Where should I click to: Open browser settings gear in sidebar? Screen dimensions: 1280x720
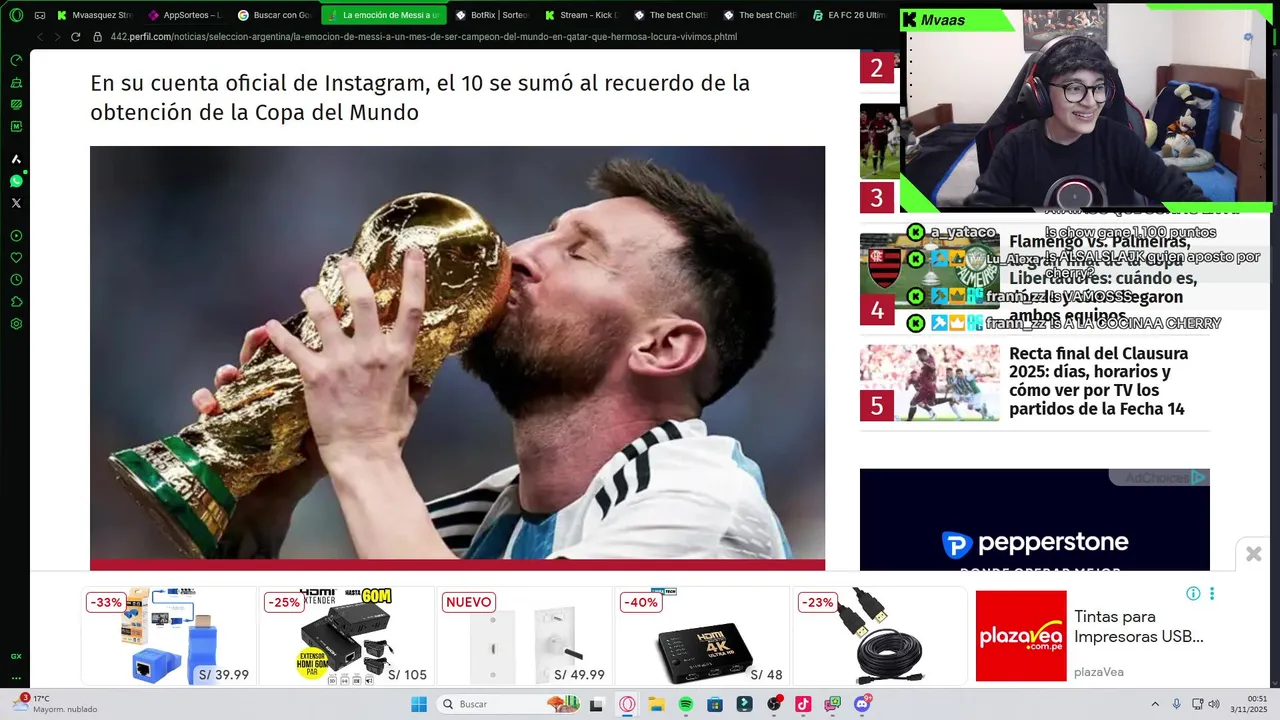pyautogui.click(x=16, y=324)
